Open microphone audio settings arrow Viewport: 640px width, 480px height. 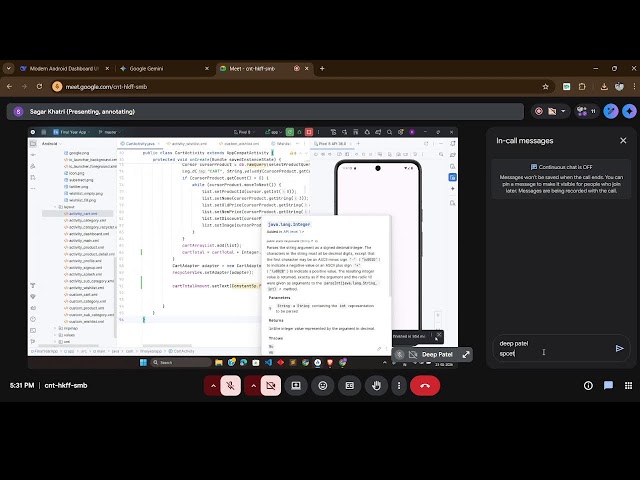click(213, 385)
